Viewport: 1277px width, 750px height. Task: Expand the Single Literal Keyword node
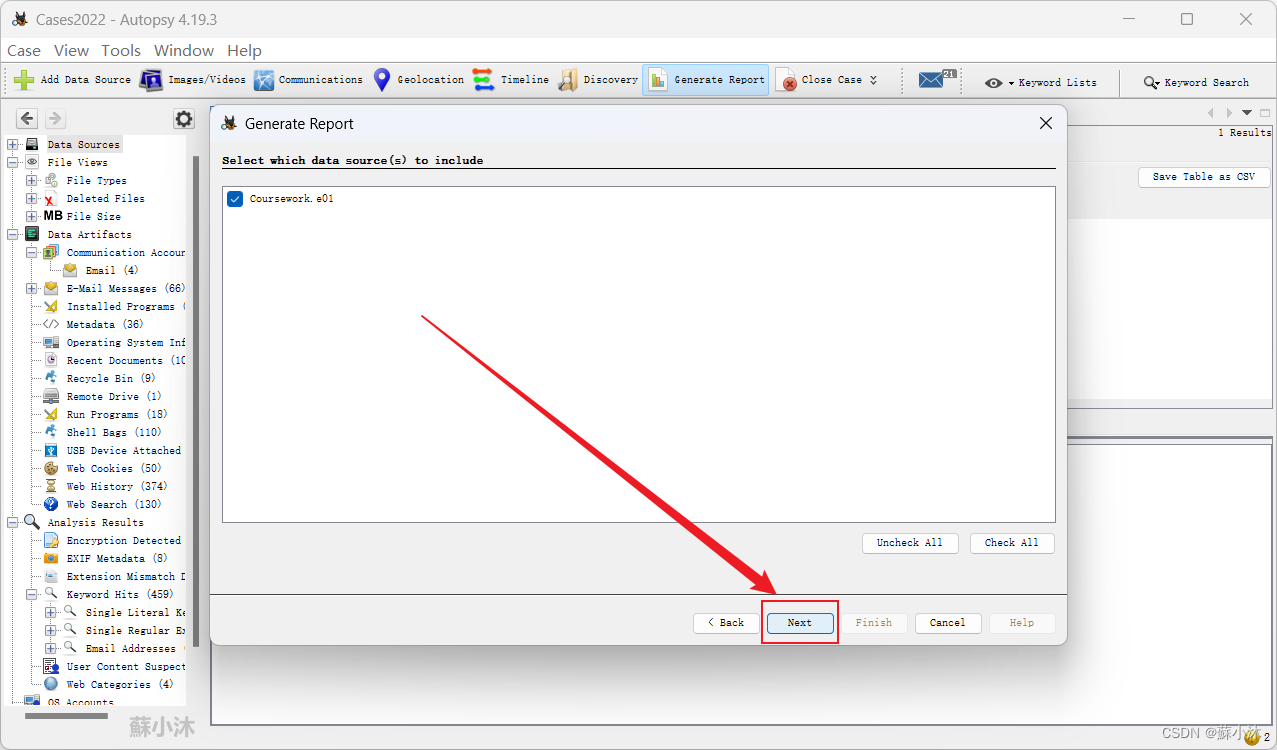(51, 613)
